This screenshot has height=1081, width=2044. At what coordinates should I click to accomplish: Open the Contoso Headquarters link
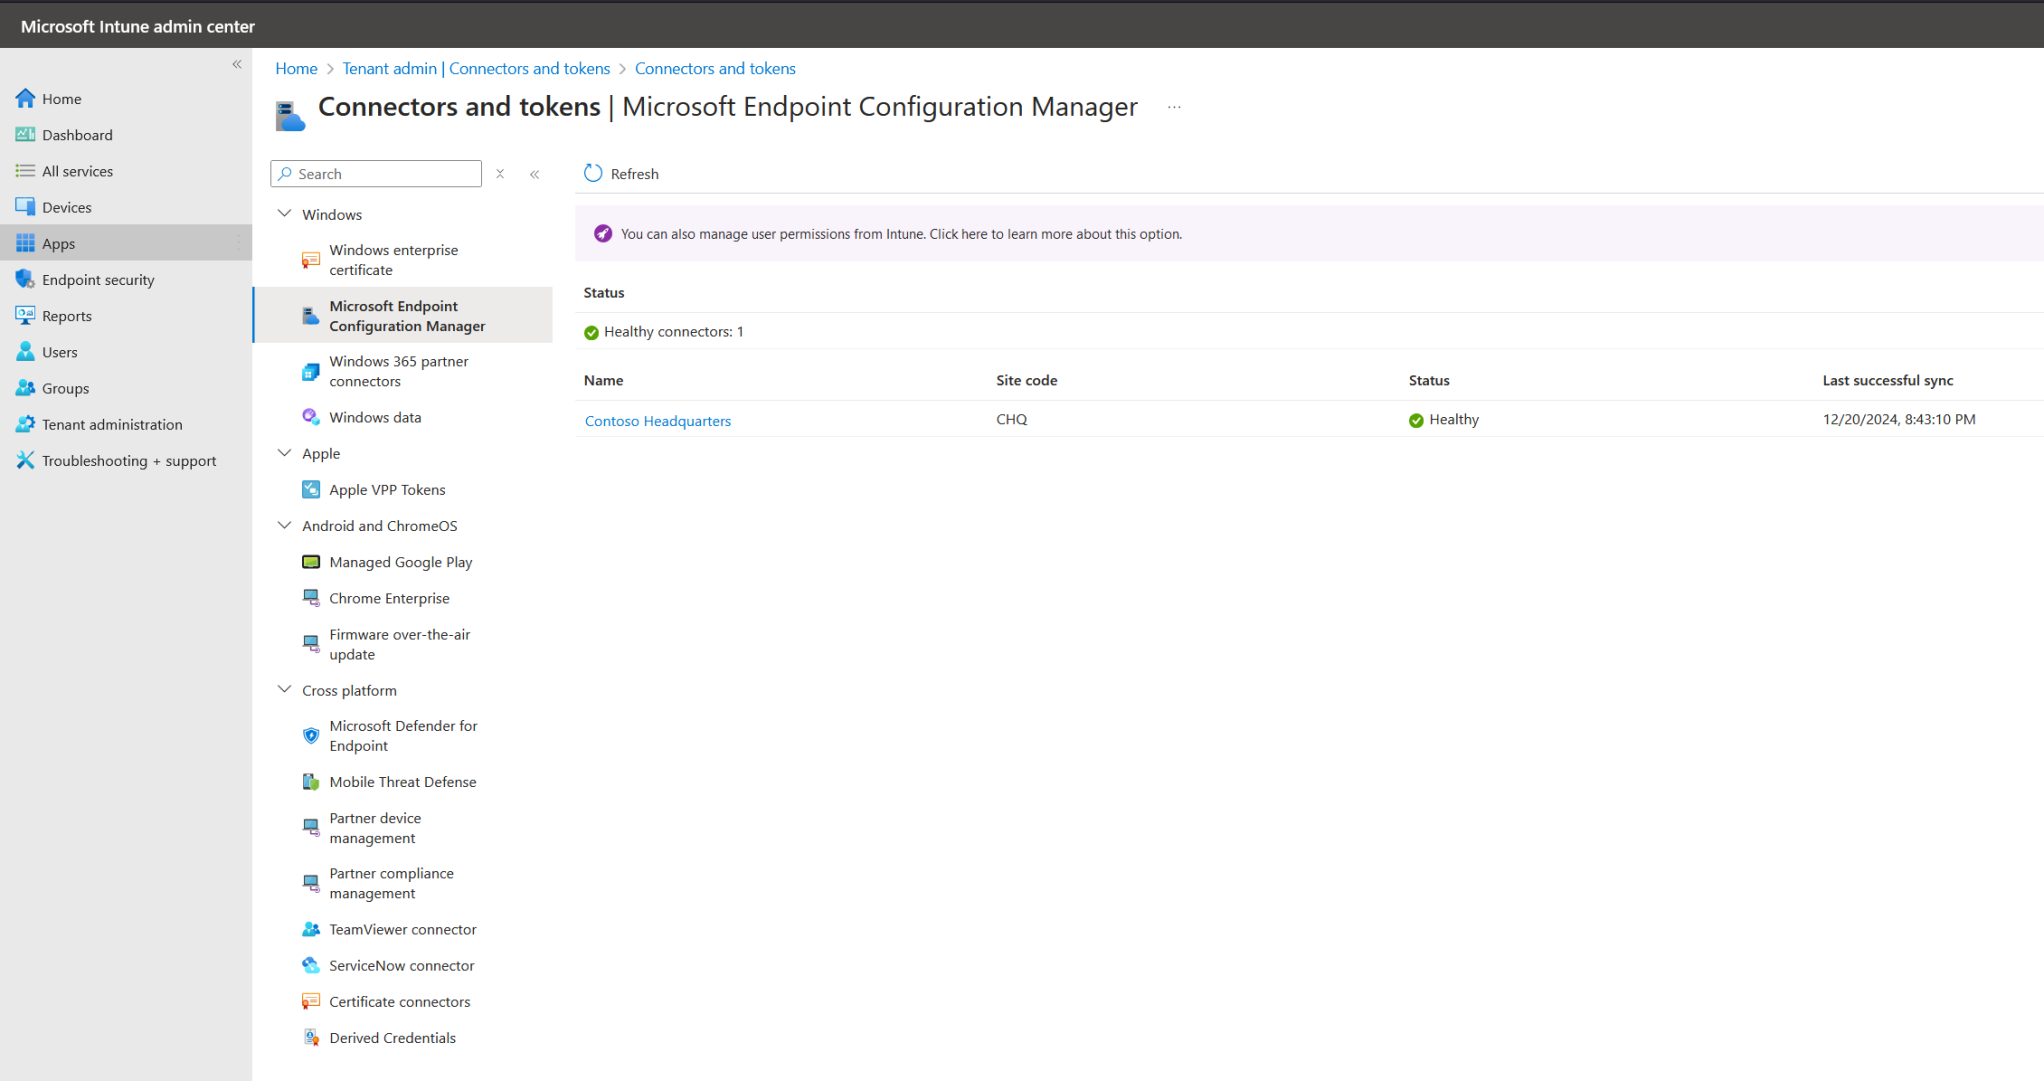(657, 421)
